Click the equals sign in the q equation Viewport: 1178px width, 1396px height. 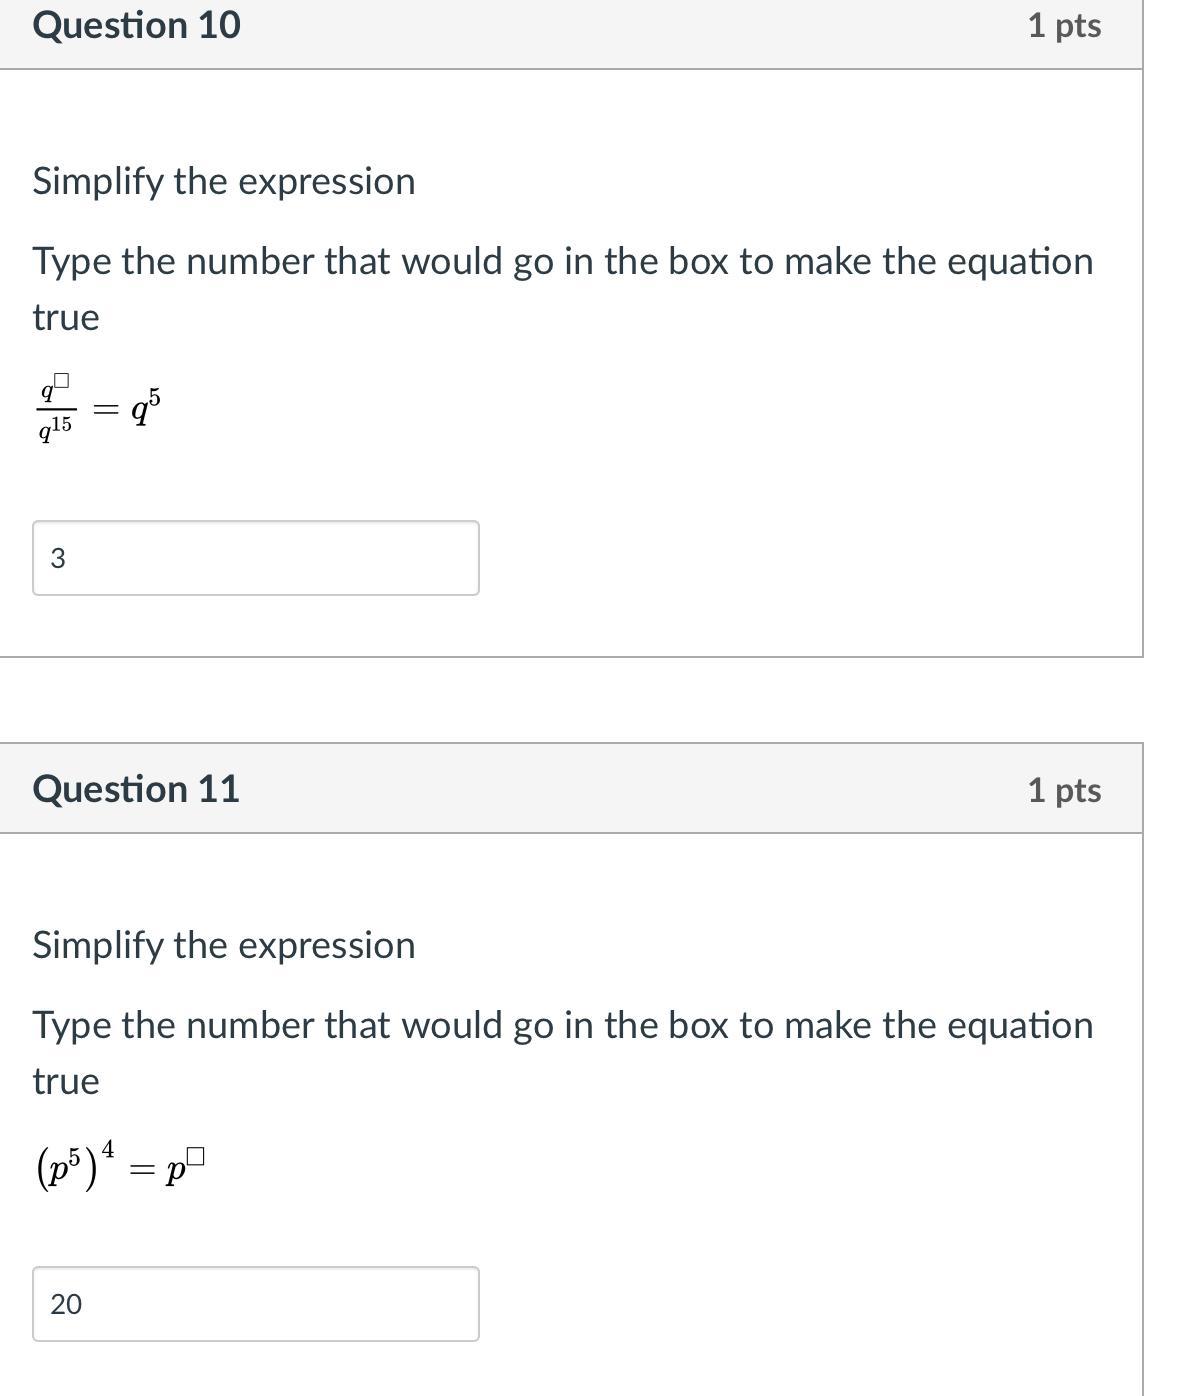tap(104, 408)
